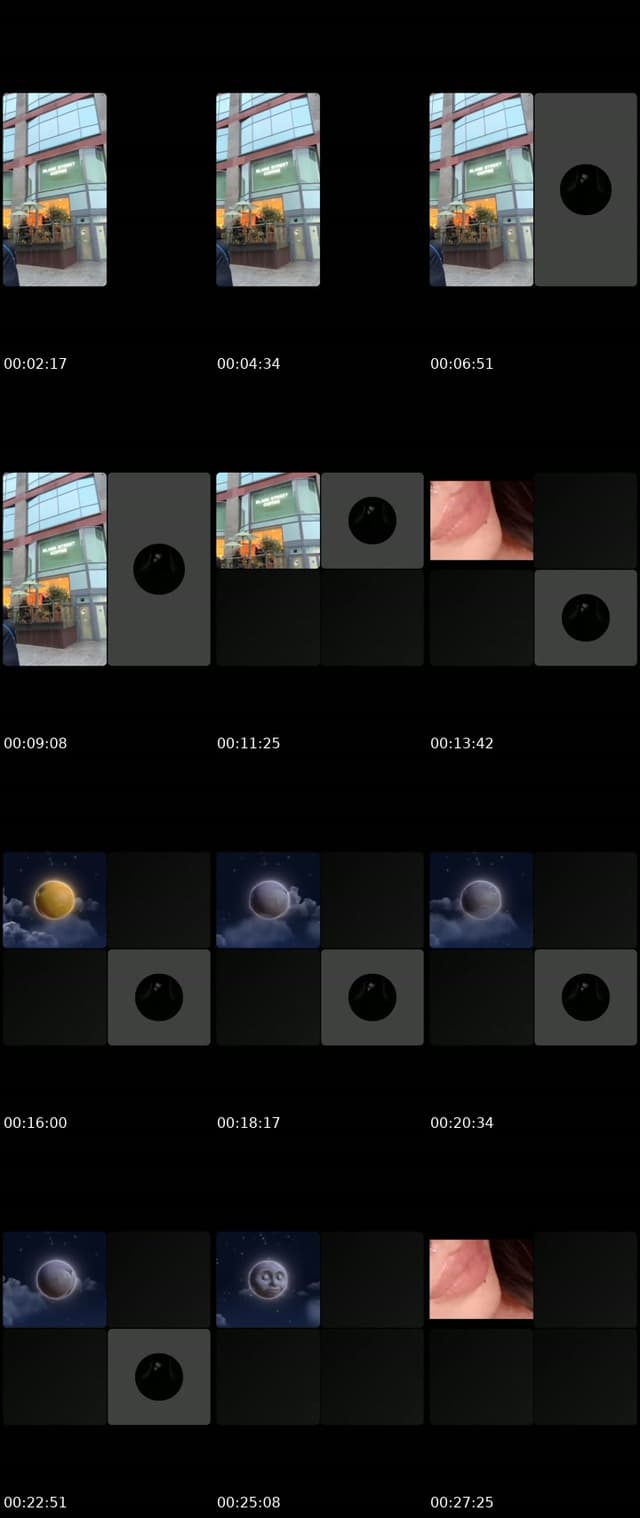Click the timestamp 00:18:17

coord(248,1123)
